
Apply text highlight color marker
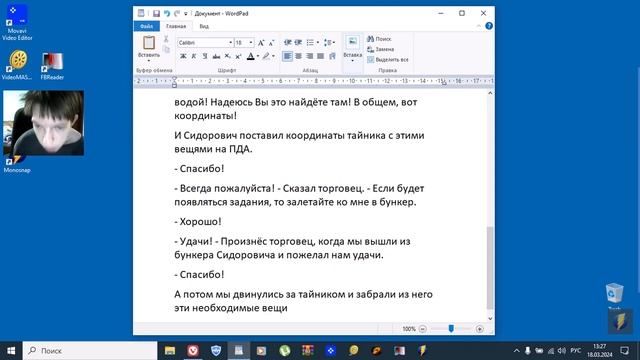(x=266, y=56)
